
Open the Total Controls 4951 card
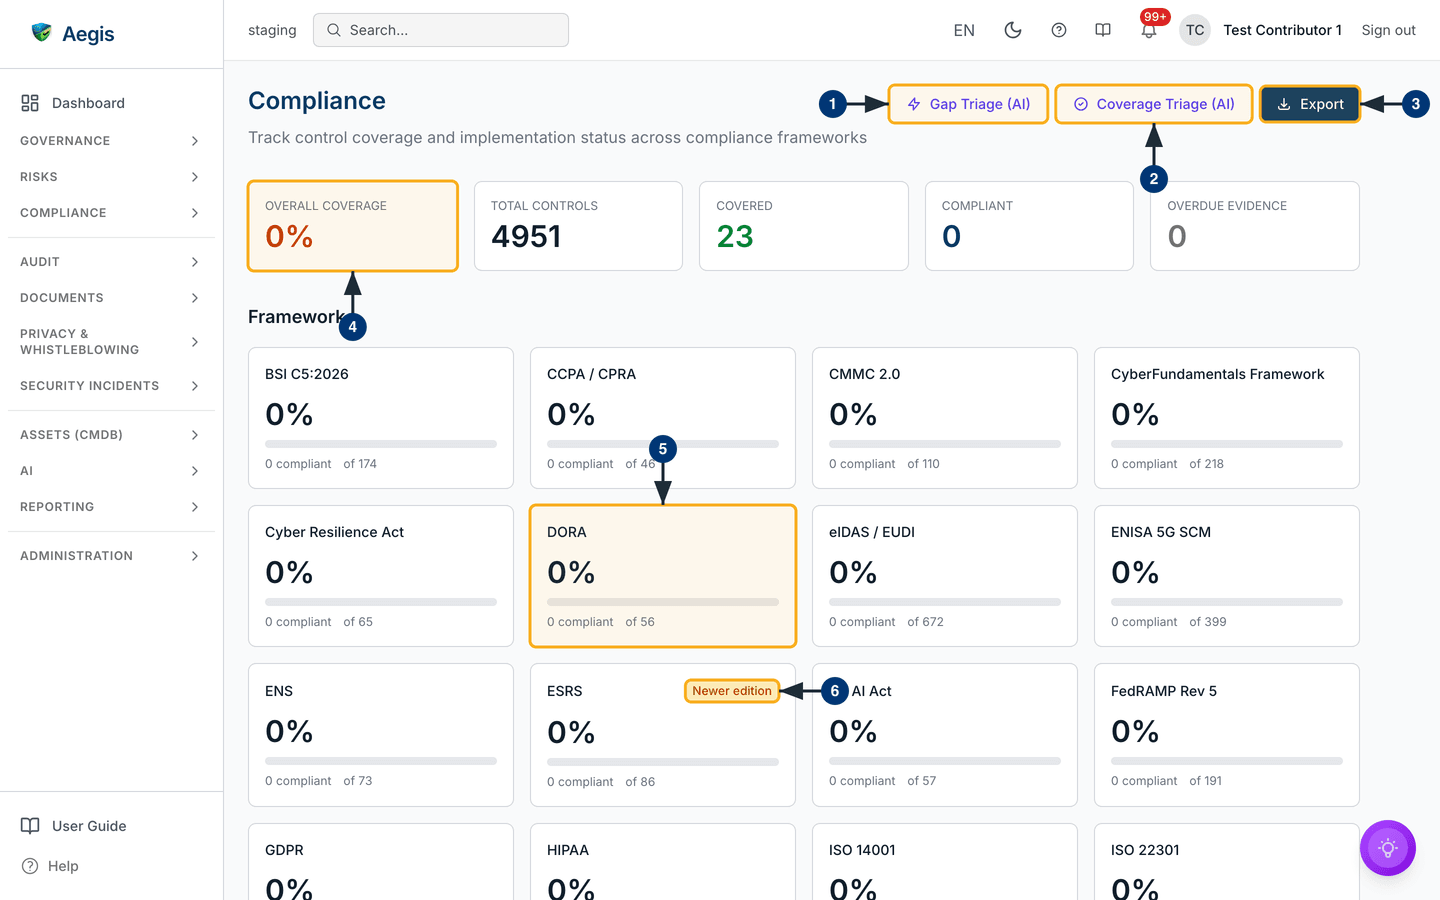[x=578, y=226]
